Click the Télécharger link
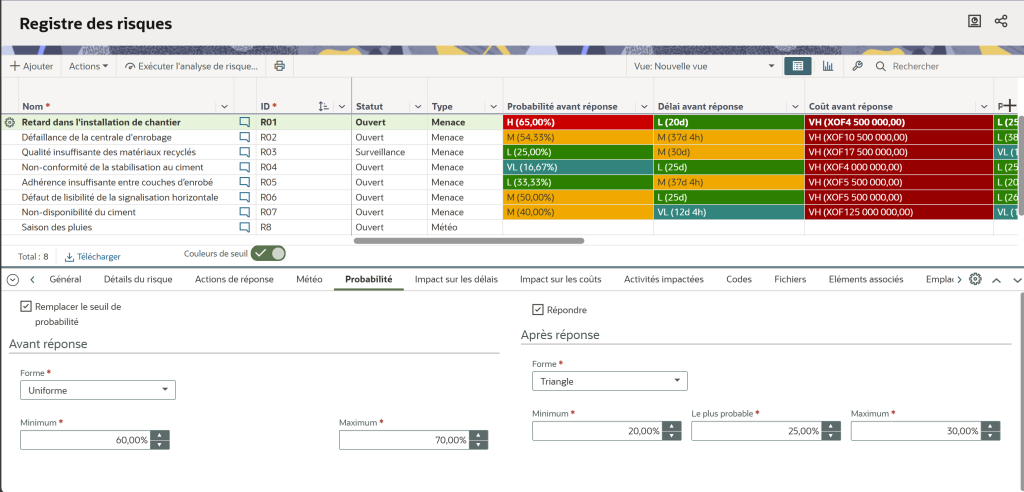The height and width of the screenshot is (492, 1024). click(x=92, y=257)
